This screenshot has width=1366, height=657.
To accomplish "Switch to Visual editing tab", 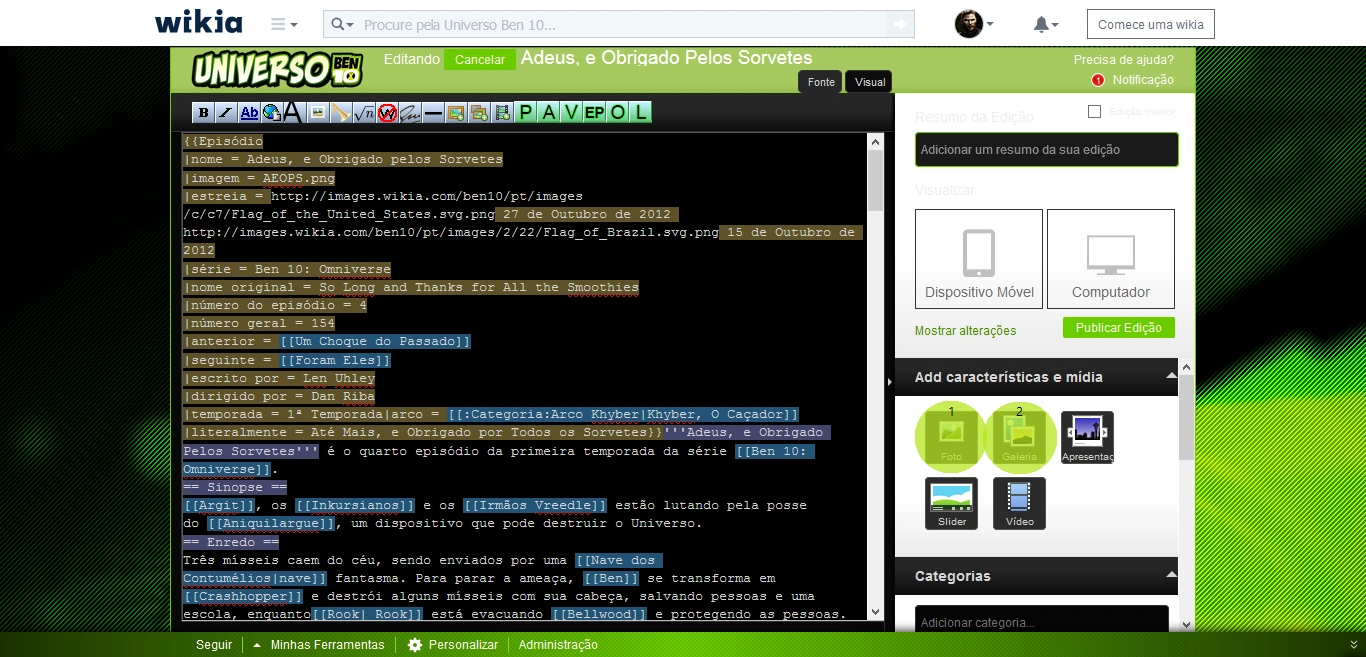I will 869,82.
